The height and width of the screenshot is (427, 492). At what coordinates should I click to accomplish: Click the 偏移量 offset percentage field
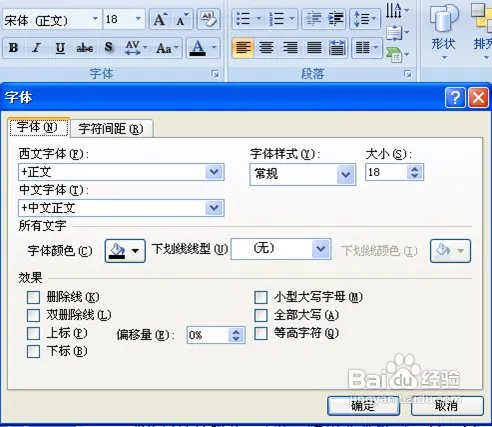point(208,335)
